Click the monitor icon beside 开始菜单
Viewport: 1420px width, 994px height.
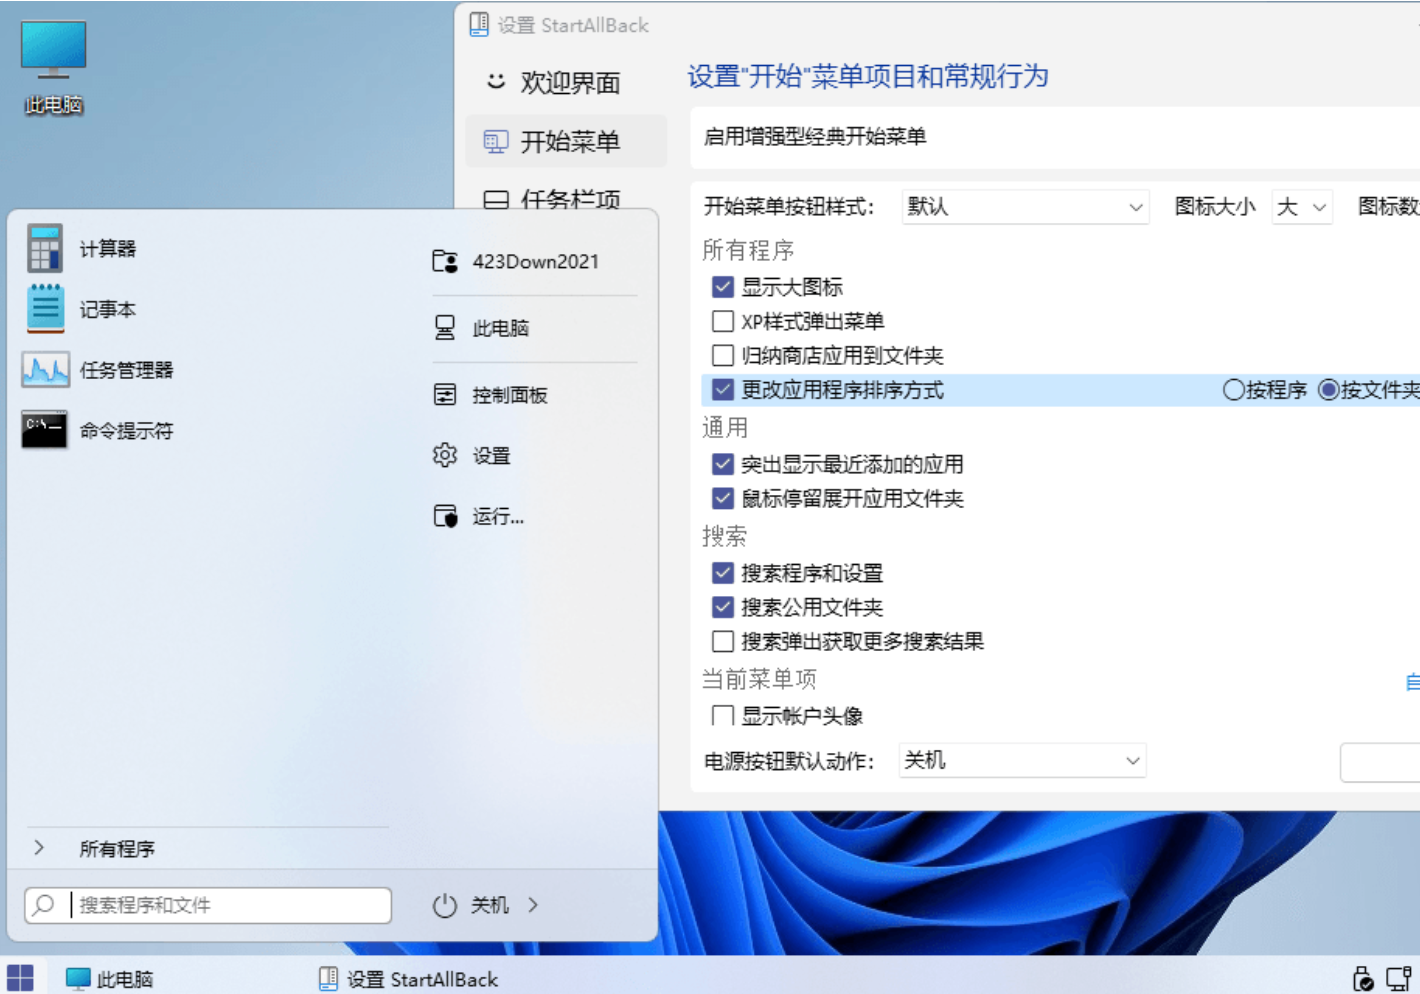pyautogui.click(x=496, y=141)
